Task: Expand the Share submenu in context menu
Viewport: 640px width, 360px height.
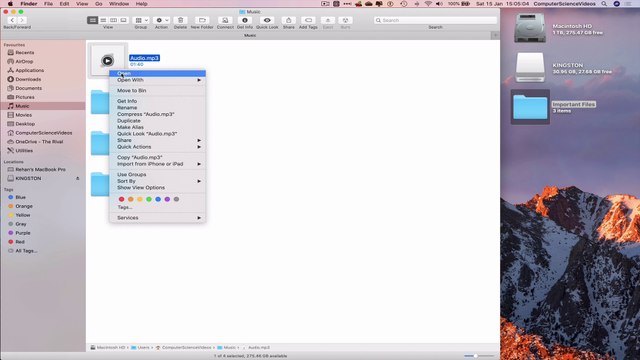Action: pos(158,140)
